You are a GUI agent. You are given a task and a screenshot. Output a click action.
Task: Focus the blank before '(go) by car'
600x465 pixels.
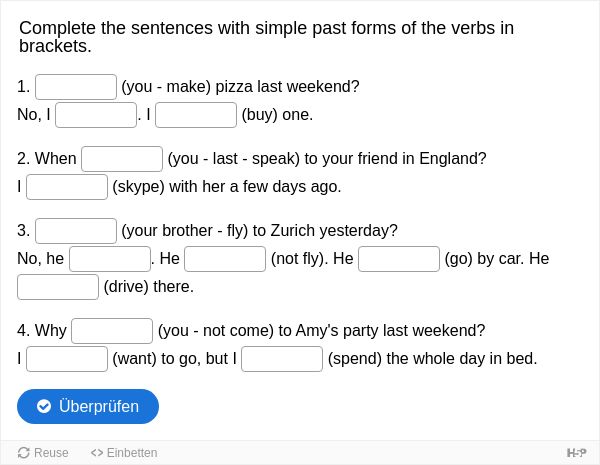[x=399, y=259]
